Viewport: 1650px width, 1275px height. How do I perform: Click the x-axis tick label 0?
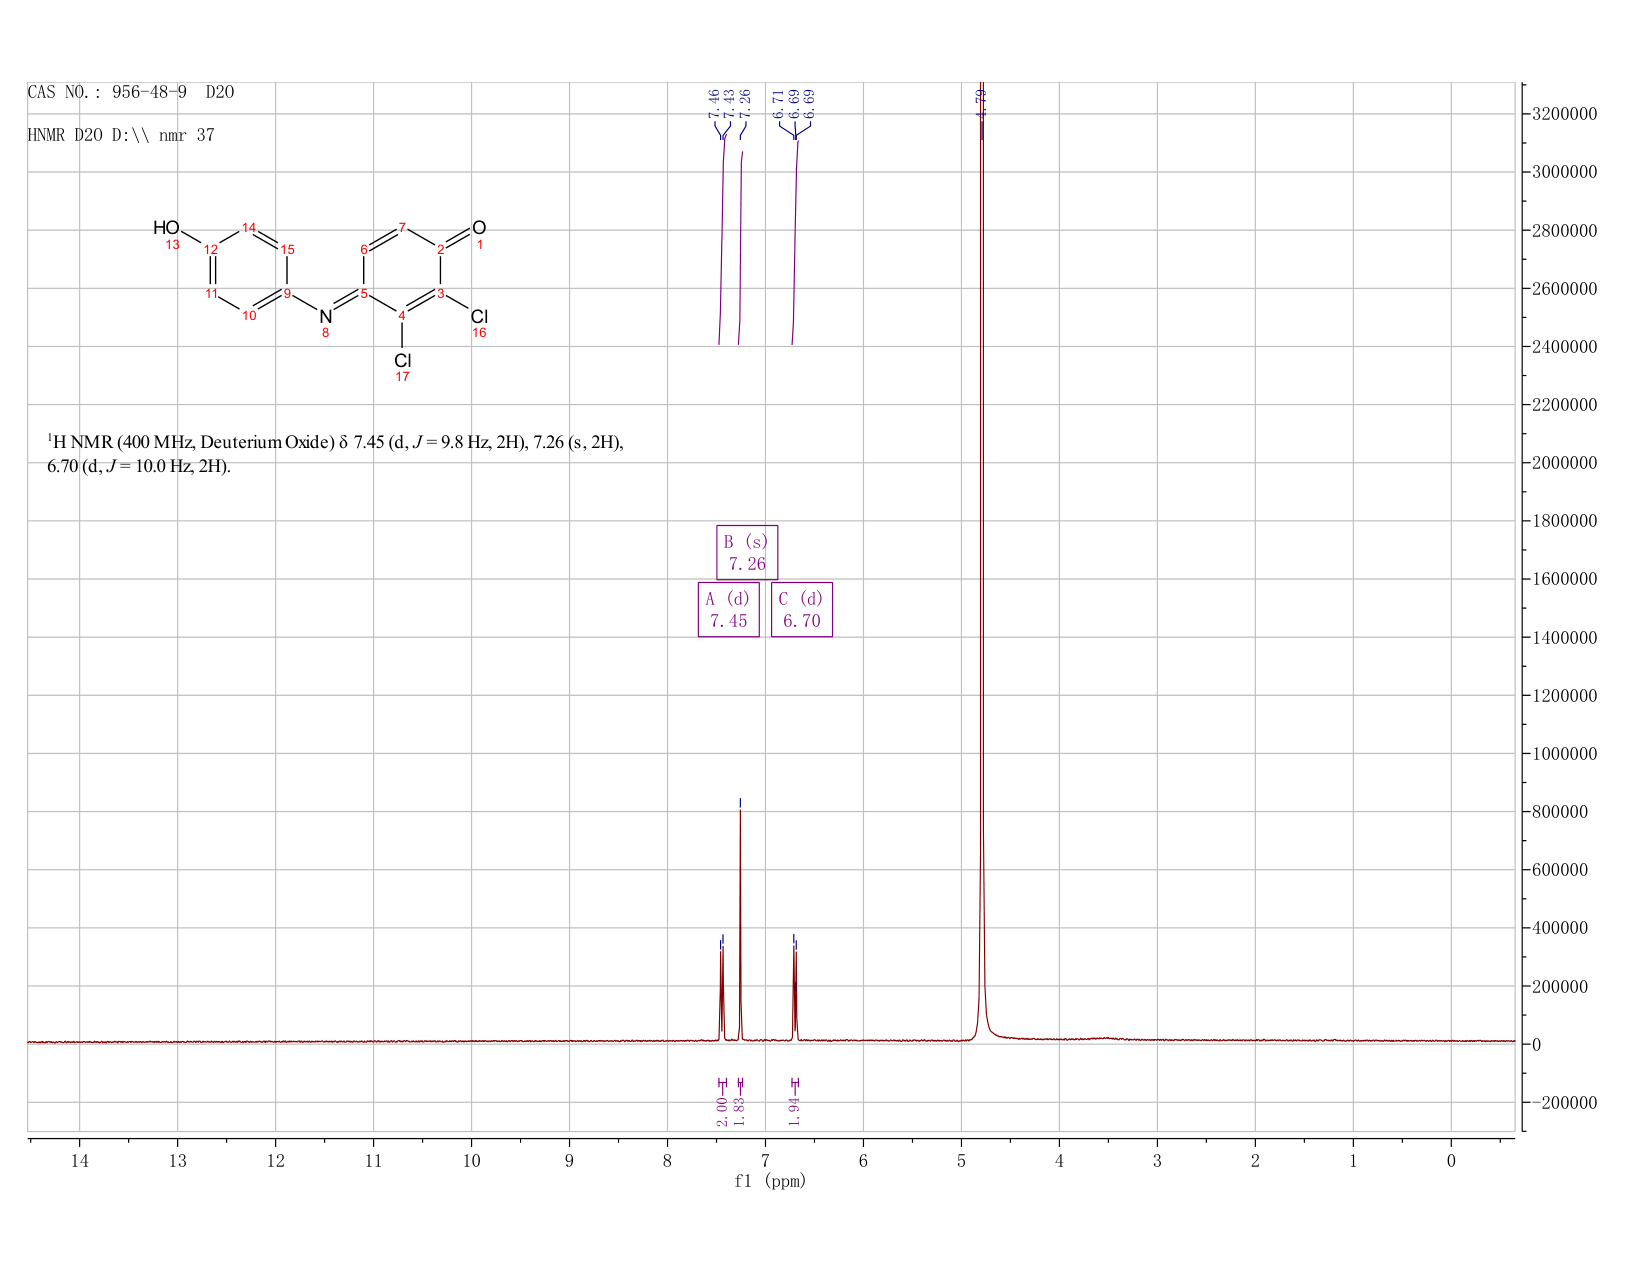pos(1451,1161)
